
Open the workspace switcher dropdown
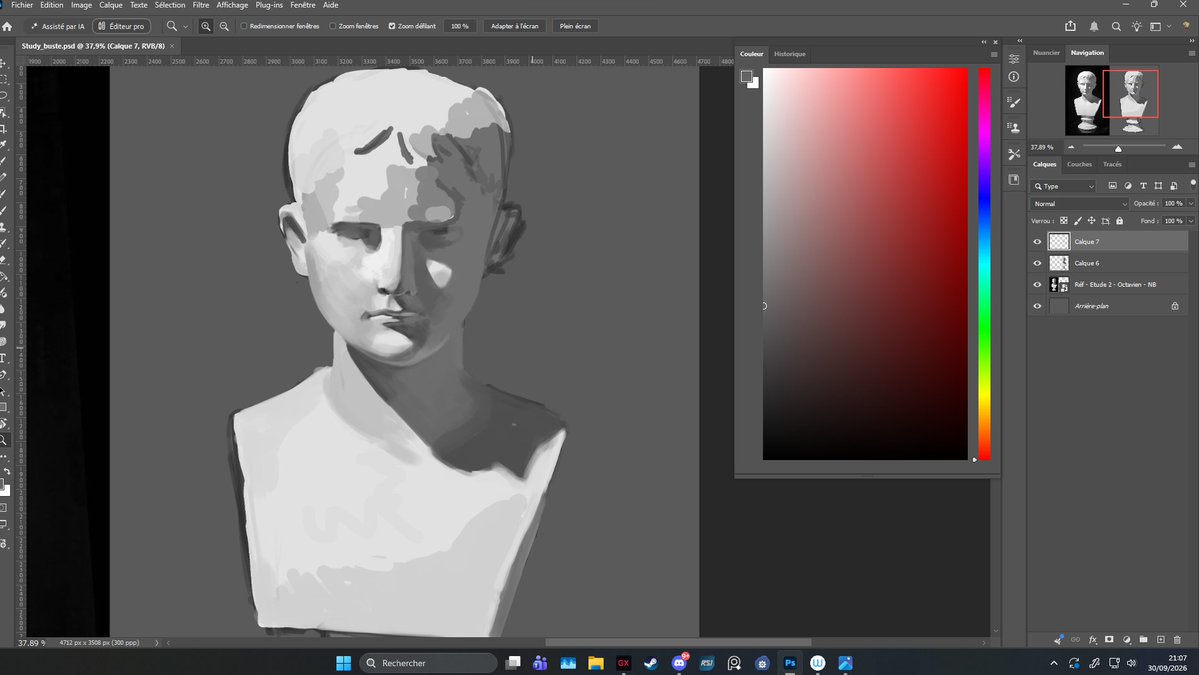click(x=1159, y=26)
